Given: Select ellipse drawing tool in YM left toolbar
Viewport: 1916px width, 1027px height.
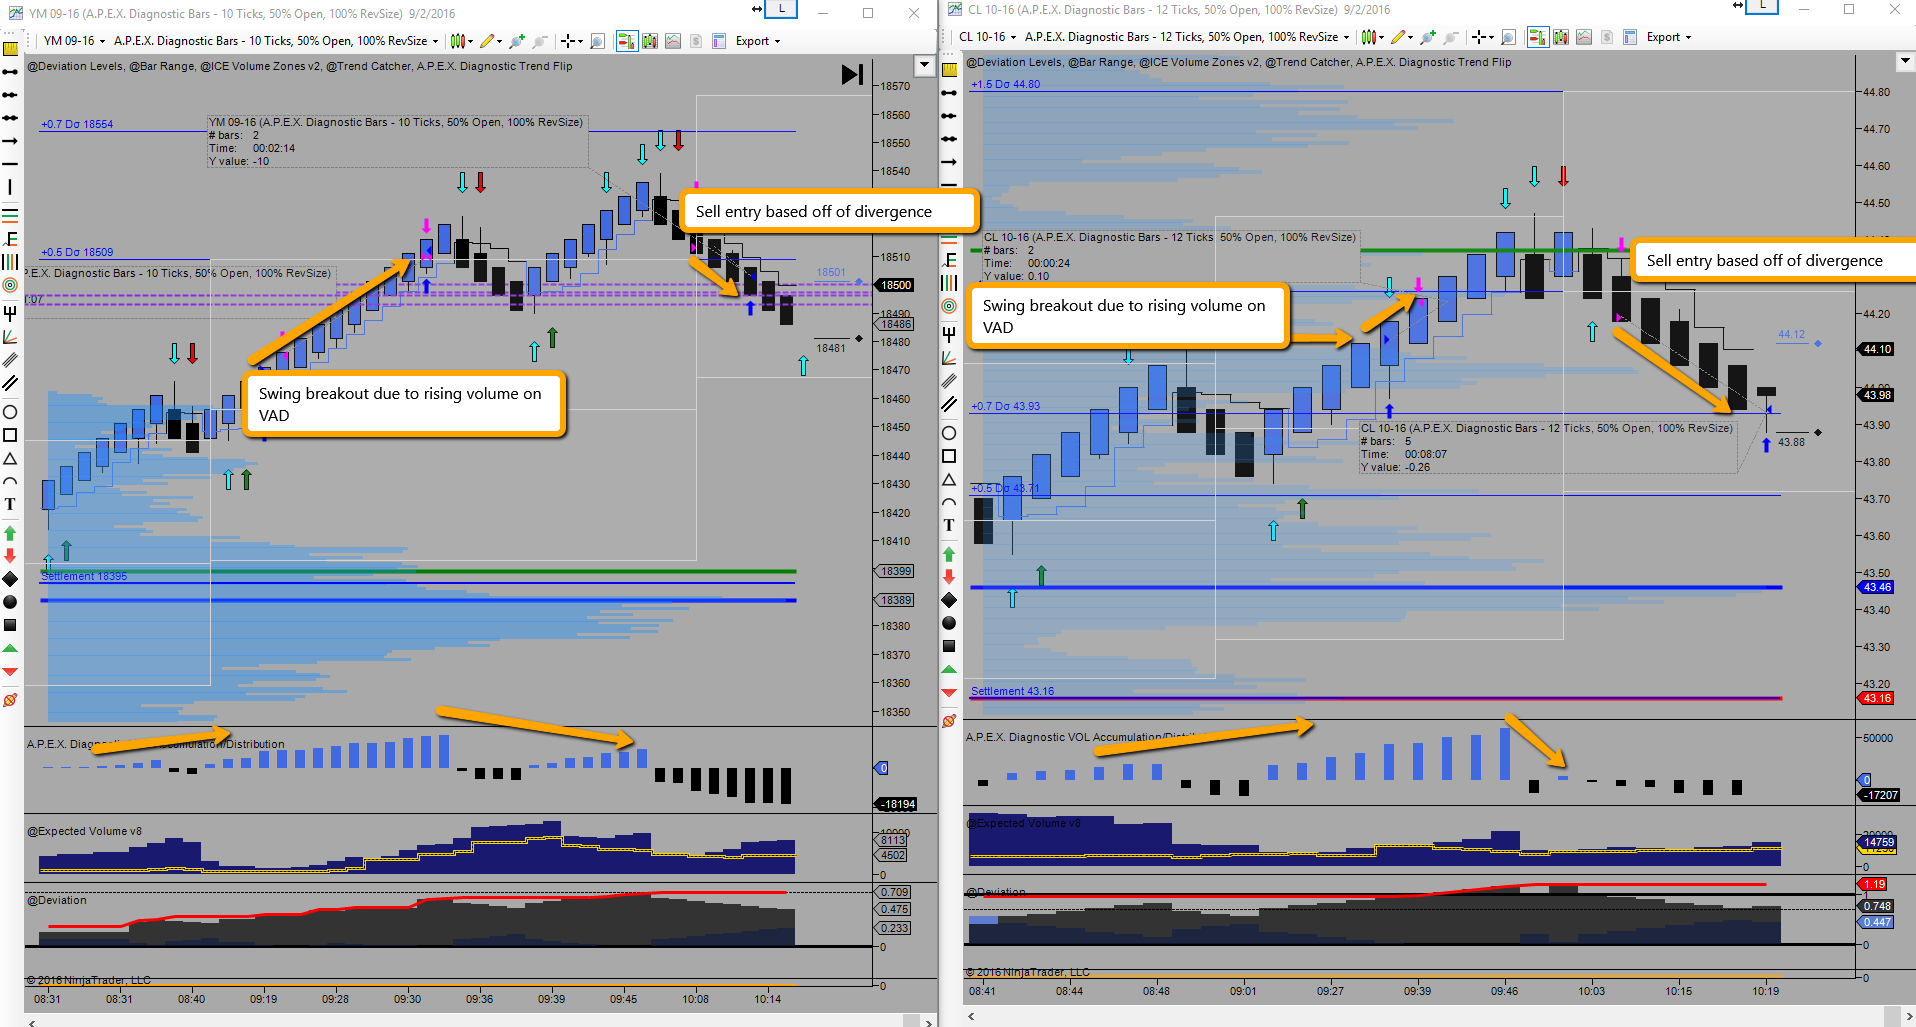Looking at the screenshot, I should tap(10, 412).
